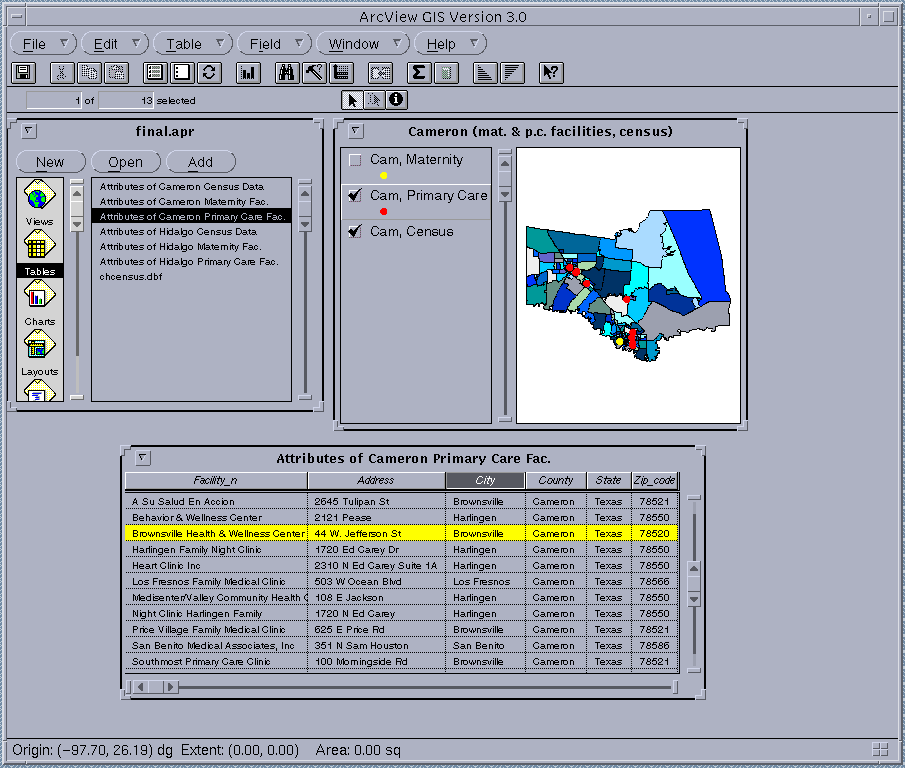Click the yellow Maternity legend symbol
Screen dimensions: 905x768
tap(384, 175)
